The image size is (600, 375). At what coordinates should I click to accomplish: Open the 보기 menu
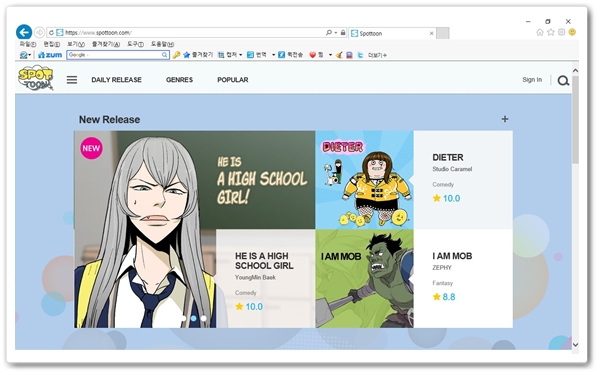76,44
